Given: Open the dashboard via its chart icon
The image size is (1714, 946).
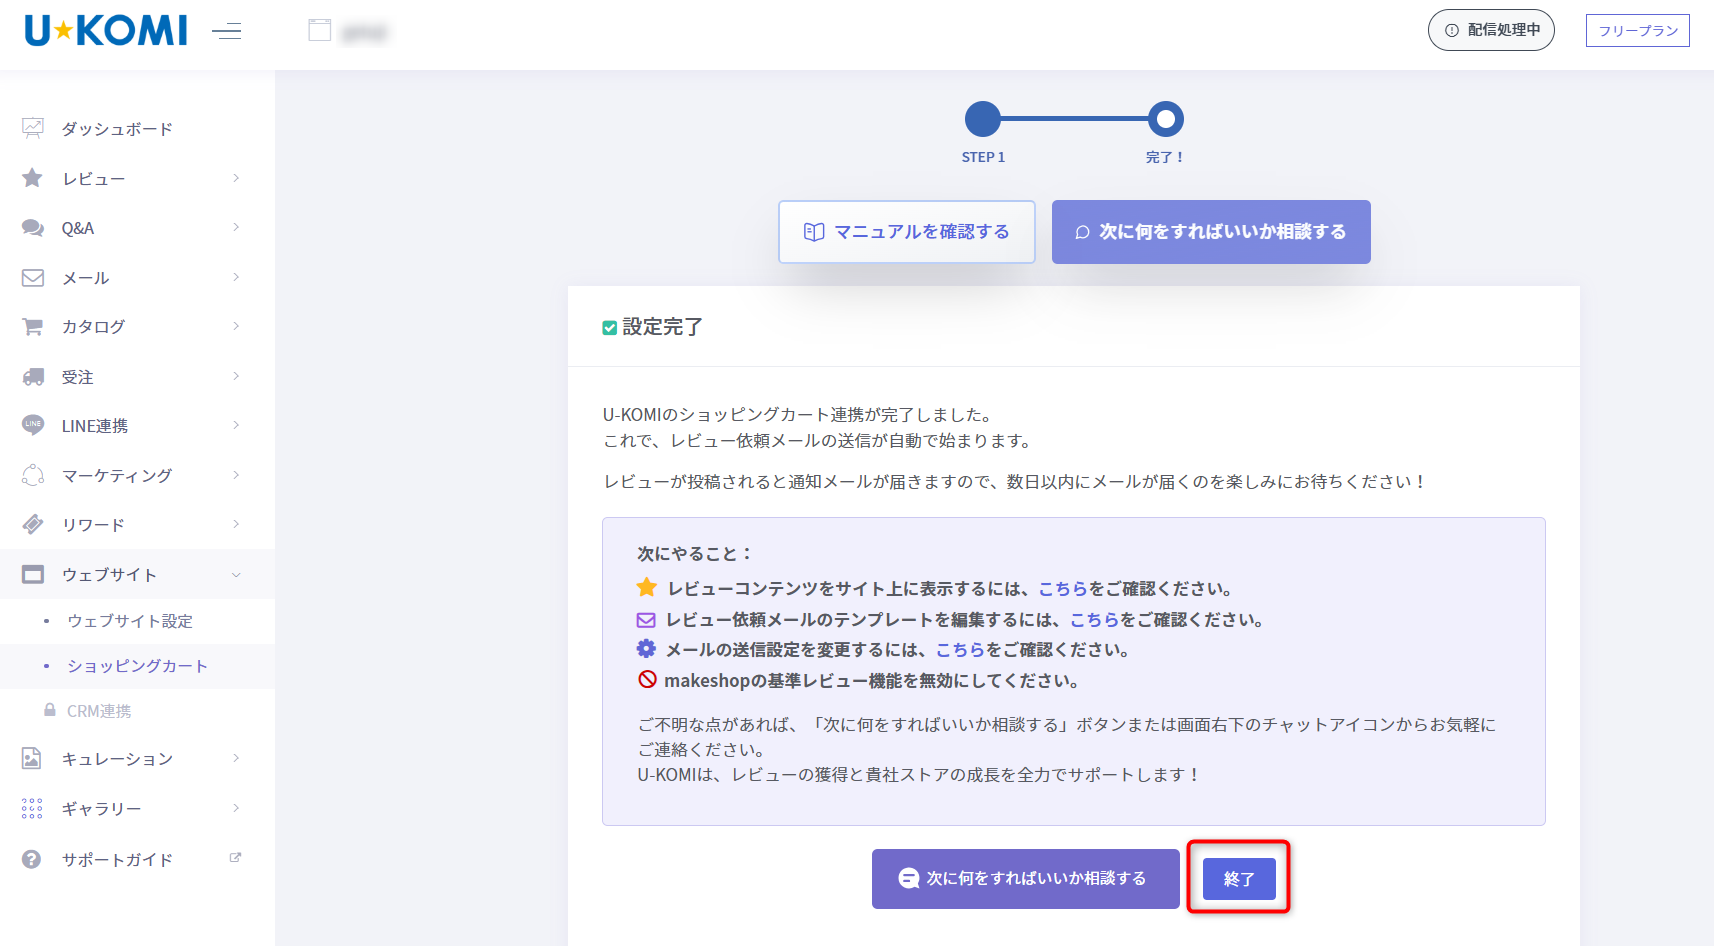Looking at the screenshot, I should coord(32,128).
